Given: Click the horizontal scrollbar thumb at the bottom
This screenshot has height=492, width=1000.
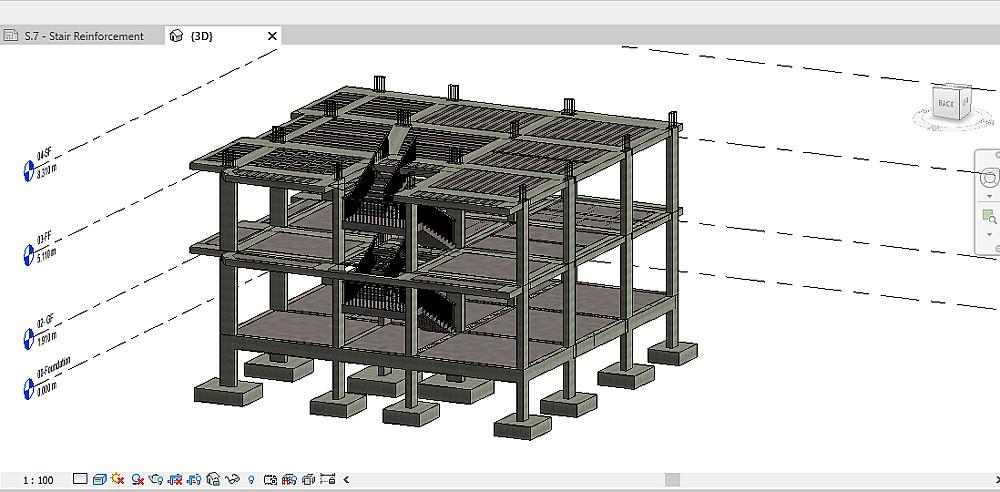Looking at the screenshot, I should tap(672, 480).
